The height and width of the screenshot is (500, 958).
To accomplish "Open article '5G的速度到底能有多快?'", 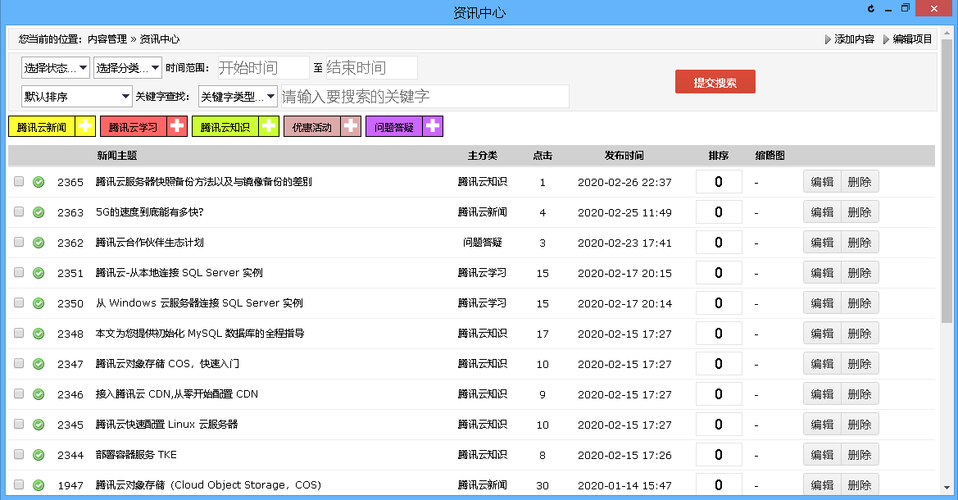I will coord(150,212).
